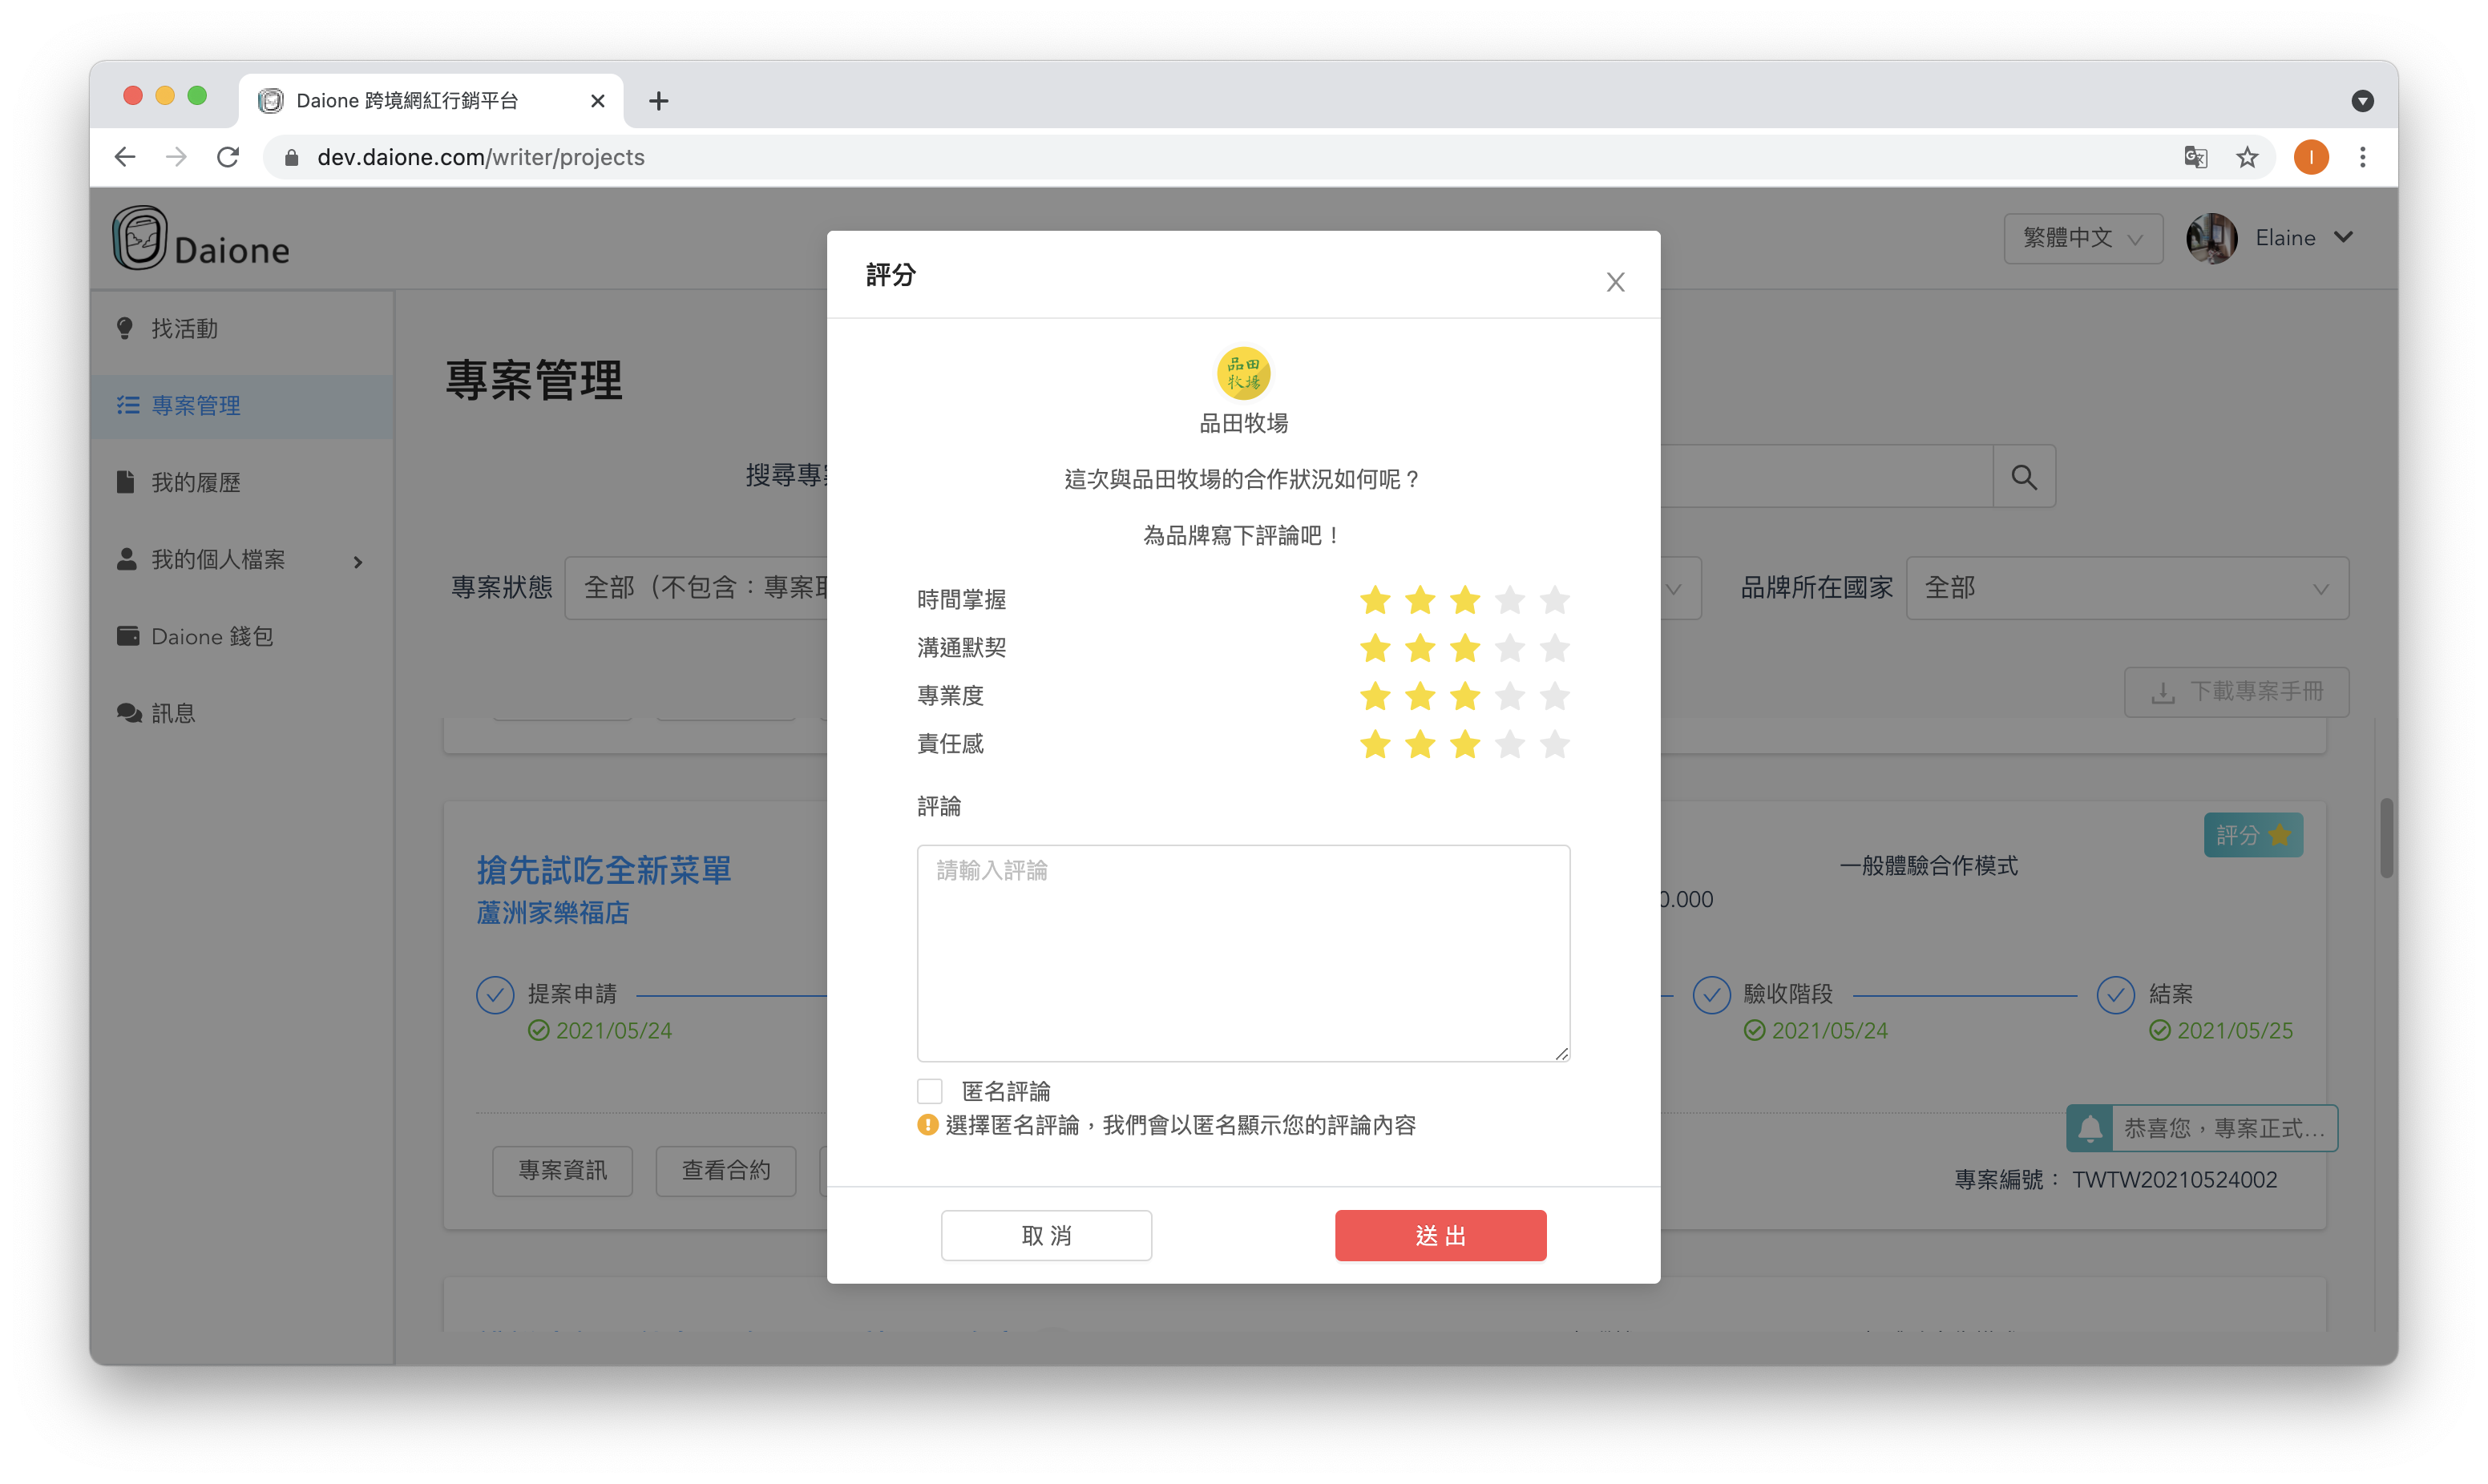The image size is (2488, 1484).
Task: Set 溝通默契 rating to two stars
Action: [x=1420, y=648]
